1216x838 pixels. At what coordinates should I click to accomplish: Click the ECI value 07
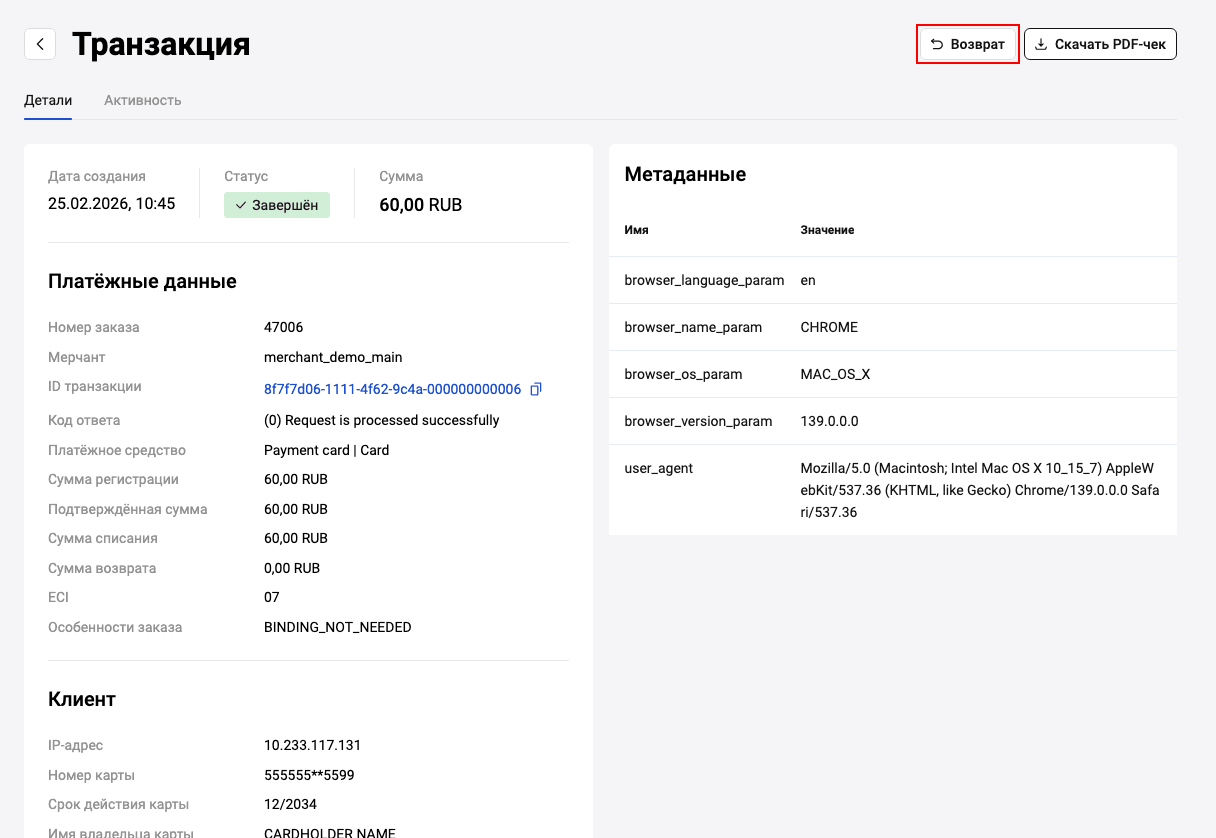[272, 597]
